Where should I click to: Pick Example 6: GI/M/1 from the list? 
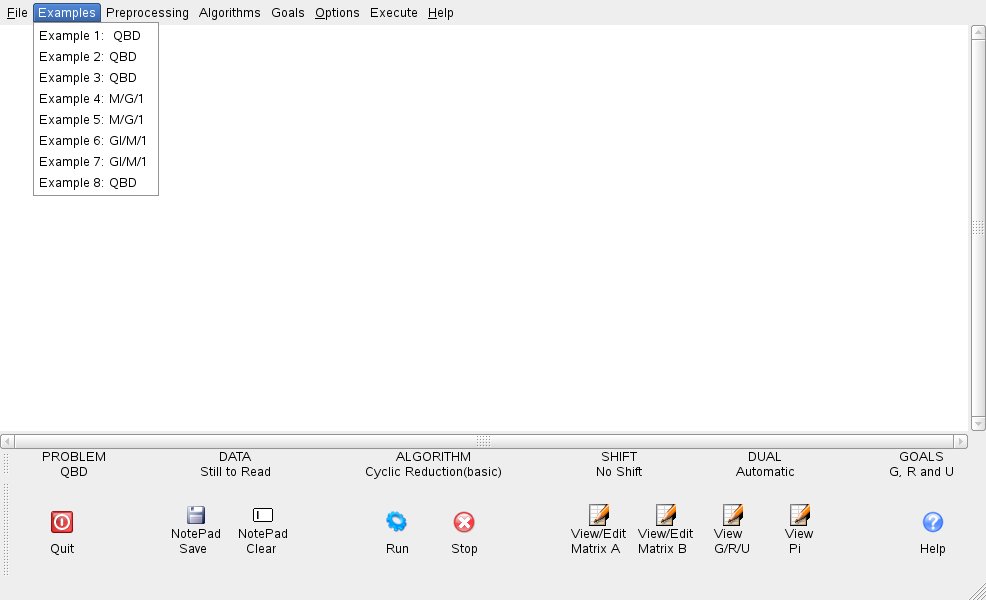coord(93,141)
